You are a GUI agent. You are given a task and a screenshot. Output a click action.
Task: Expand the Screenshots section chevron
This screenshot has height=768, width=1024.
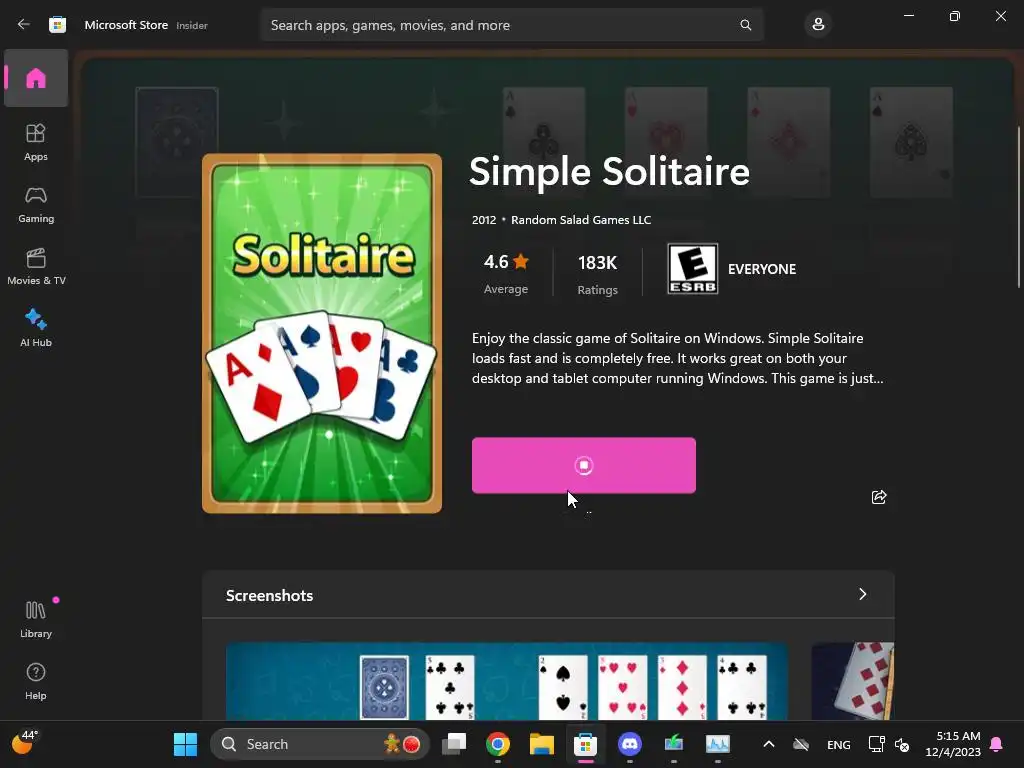click(x=863, y=594)
